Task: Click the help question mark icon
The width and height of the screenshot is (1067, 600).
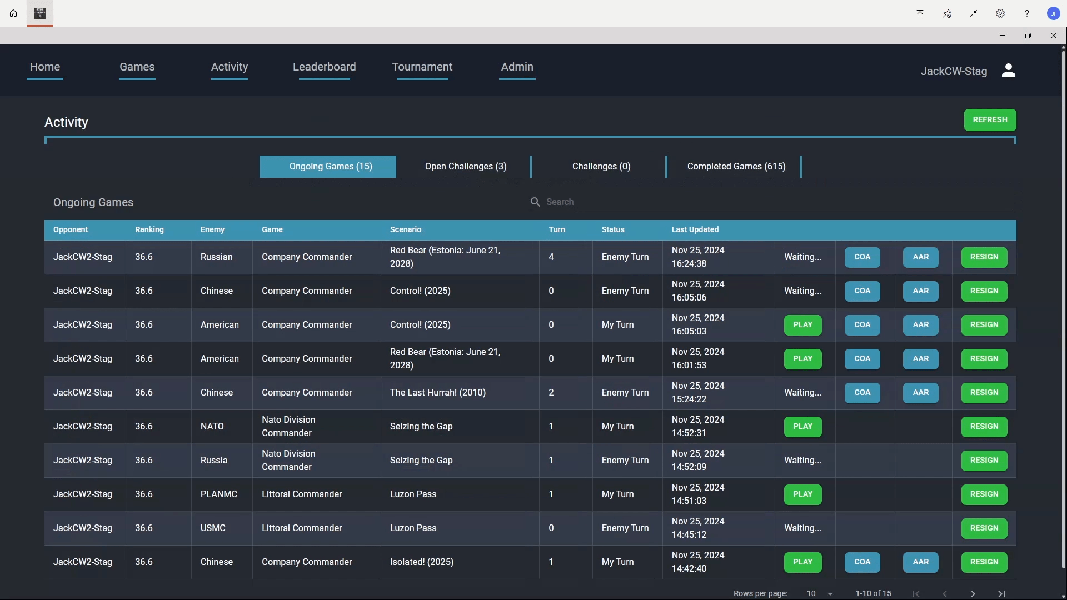Action: (1026, 14)
